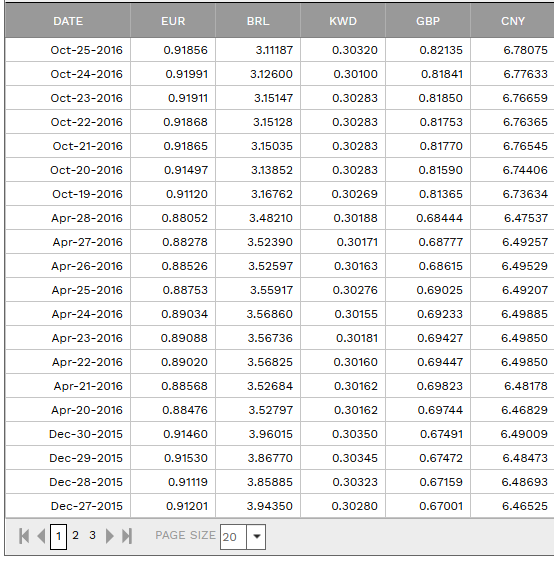
Task: Select the Apr-25-2016 date cell
Action: [x=68, y=289]
